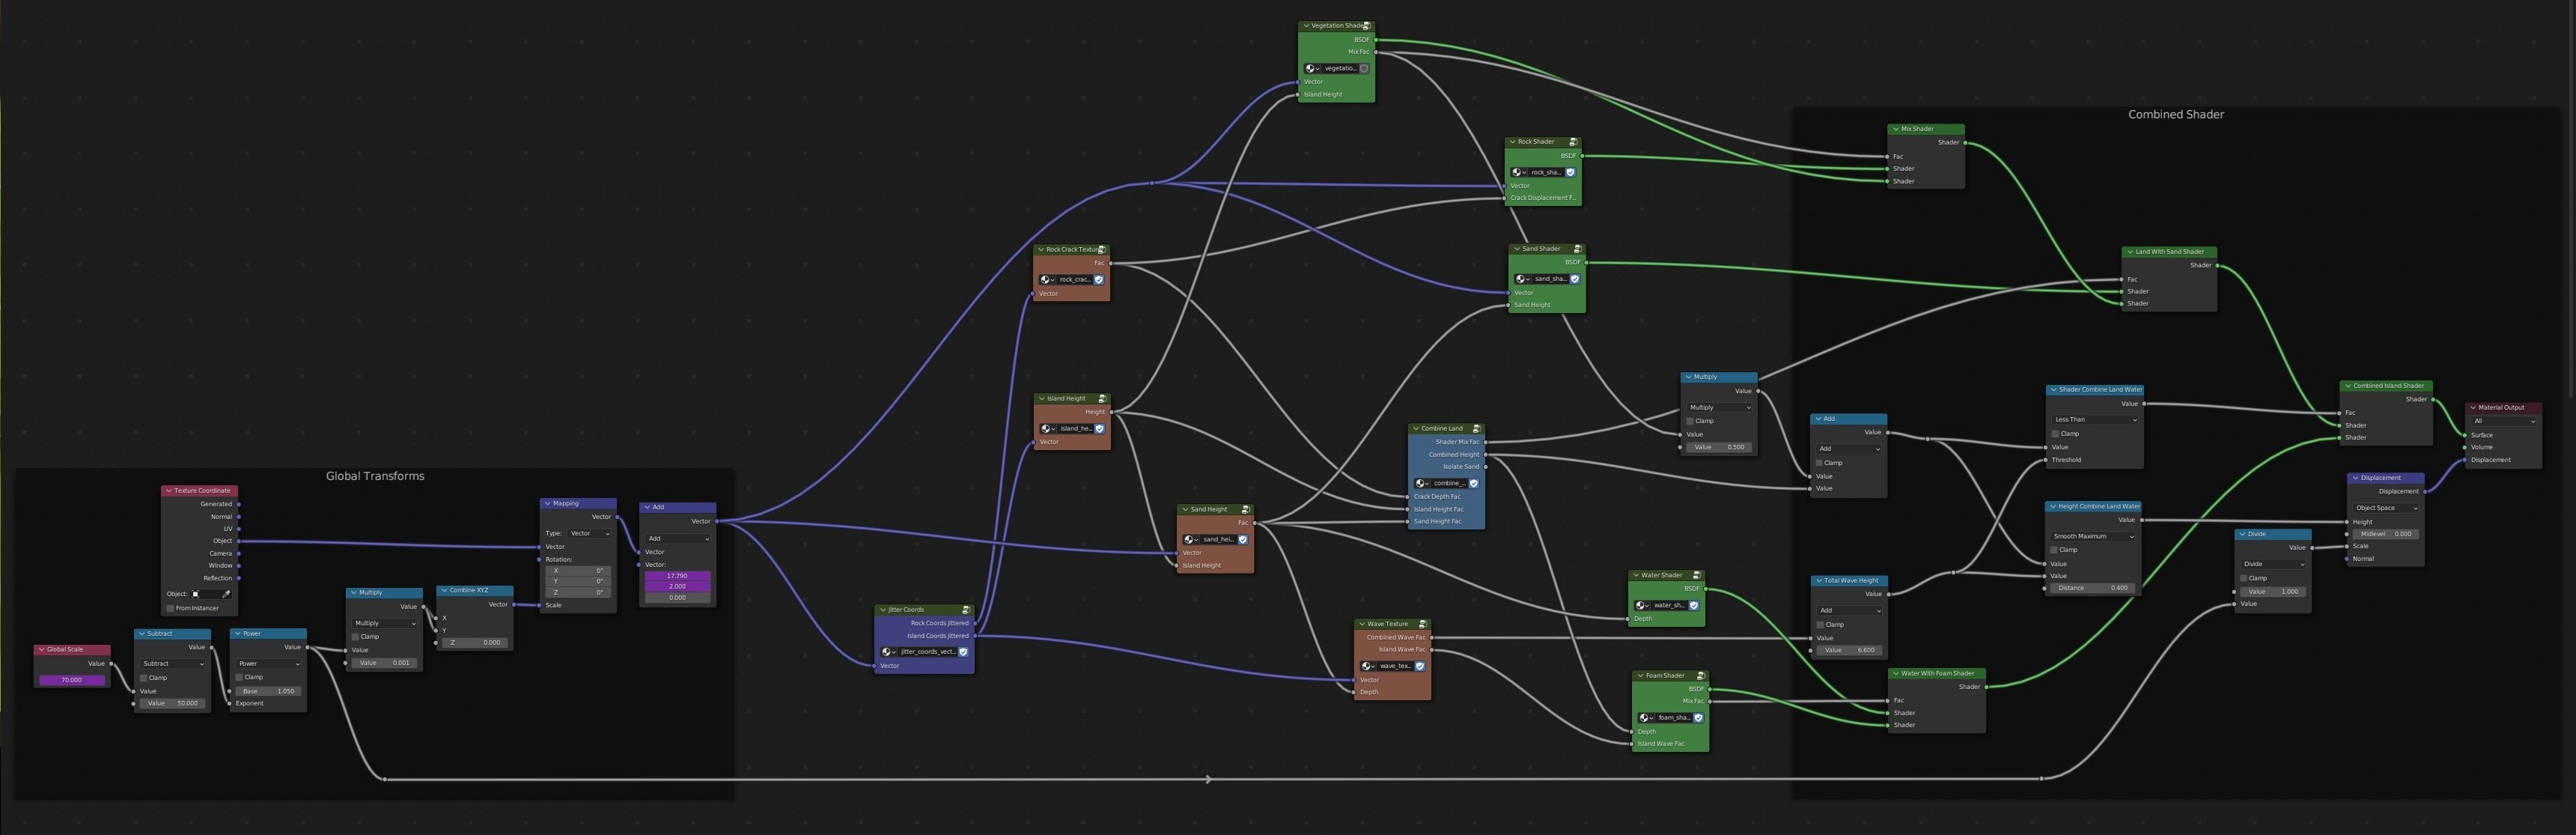Enable Clamp on Shader Combine Land Water node
Screen dimensions: 2576x835
(2055, 434)
